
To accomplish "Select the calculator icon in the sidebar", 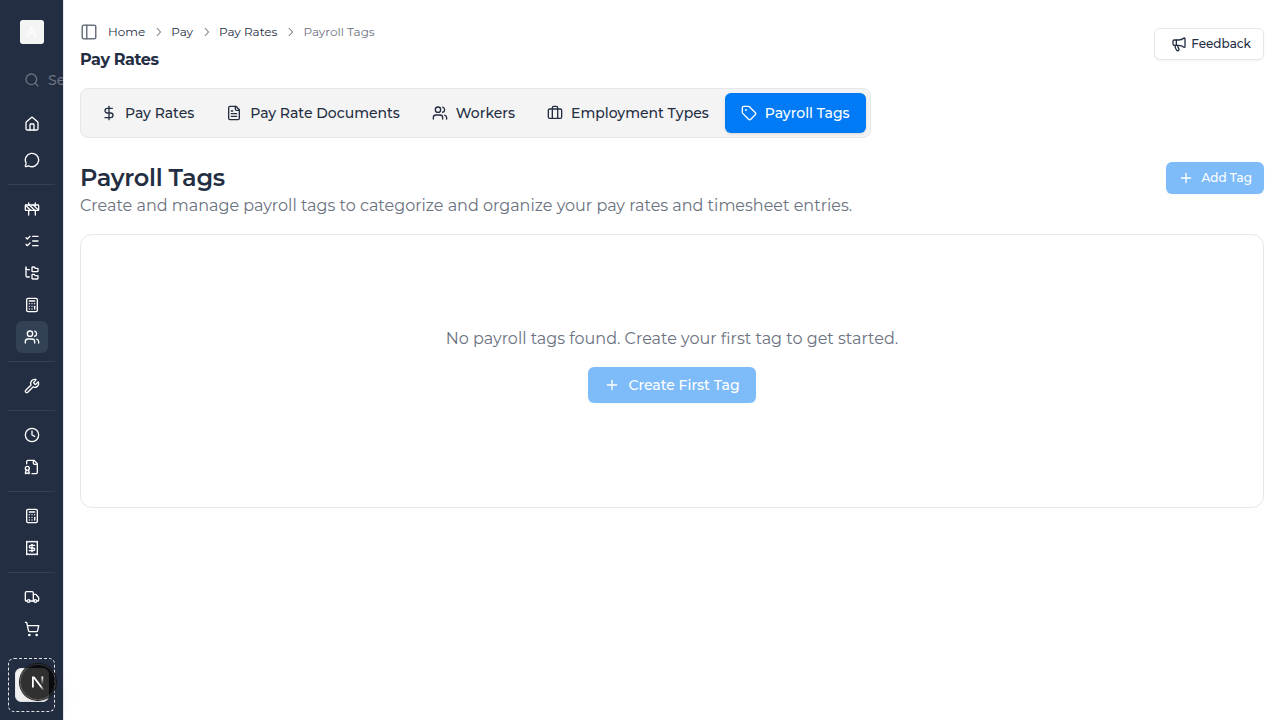I will 31,305.
